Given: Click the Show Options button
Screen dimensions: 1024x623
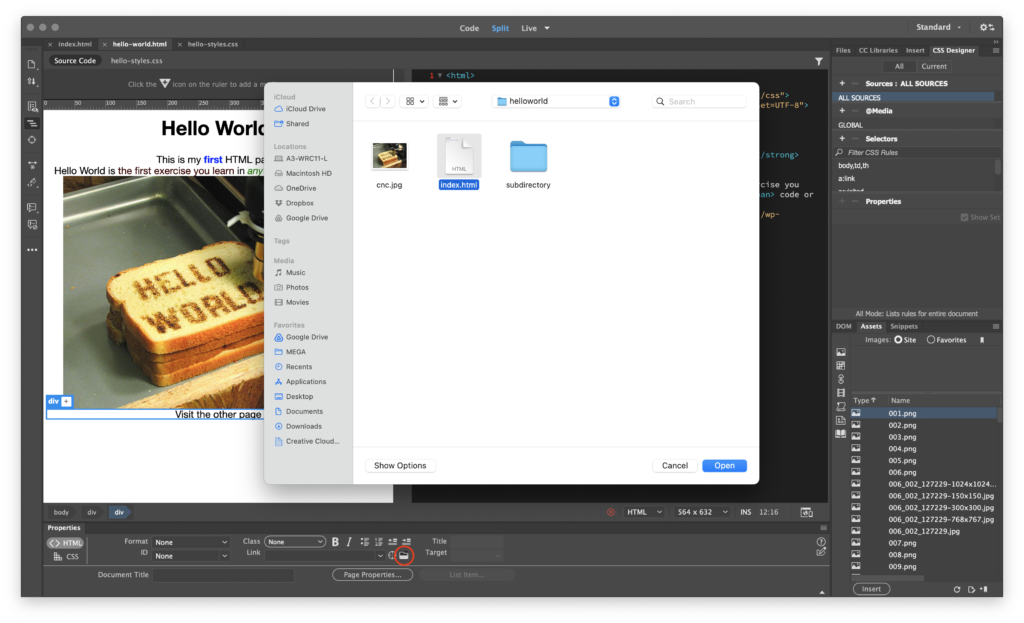Looking at the screenshot, I should 399,466.
